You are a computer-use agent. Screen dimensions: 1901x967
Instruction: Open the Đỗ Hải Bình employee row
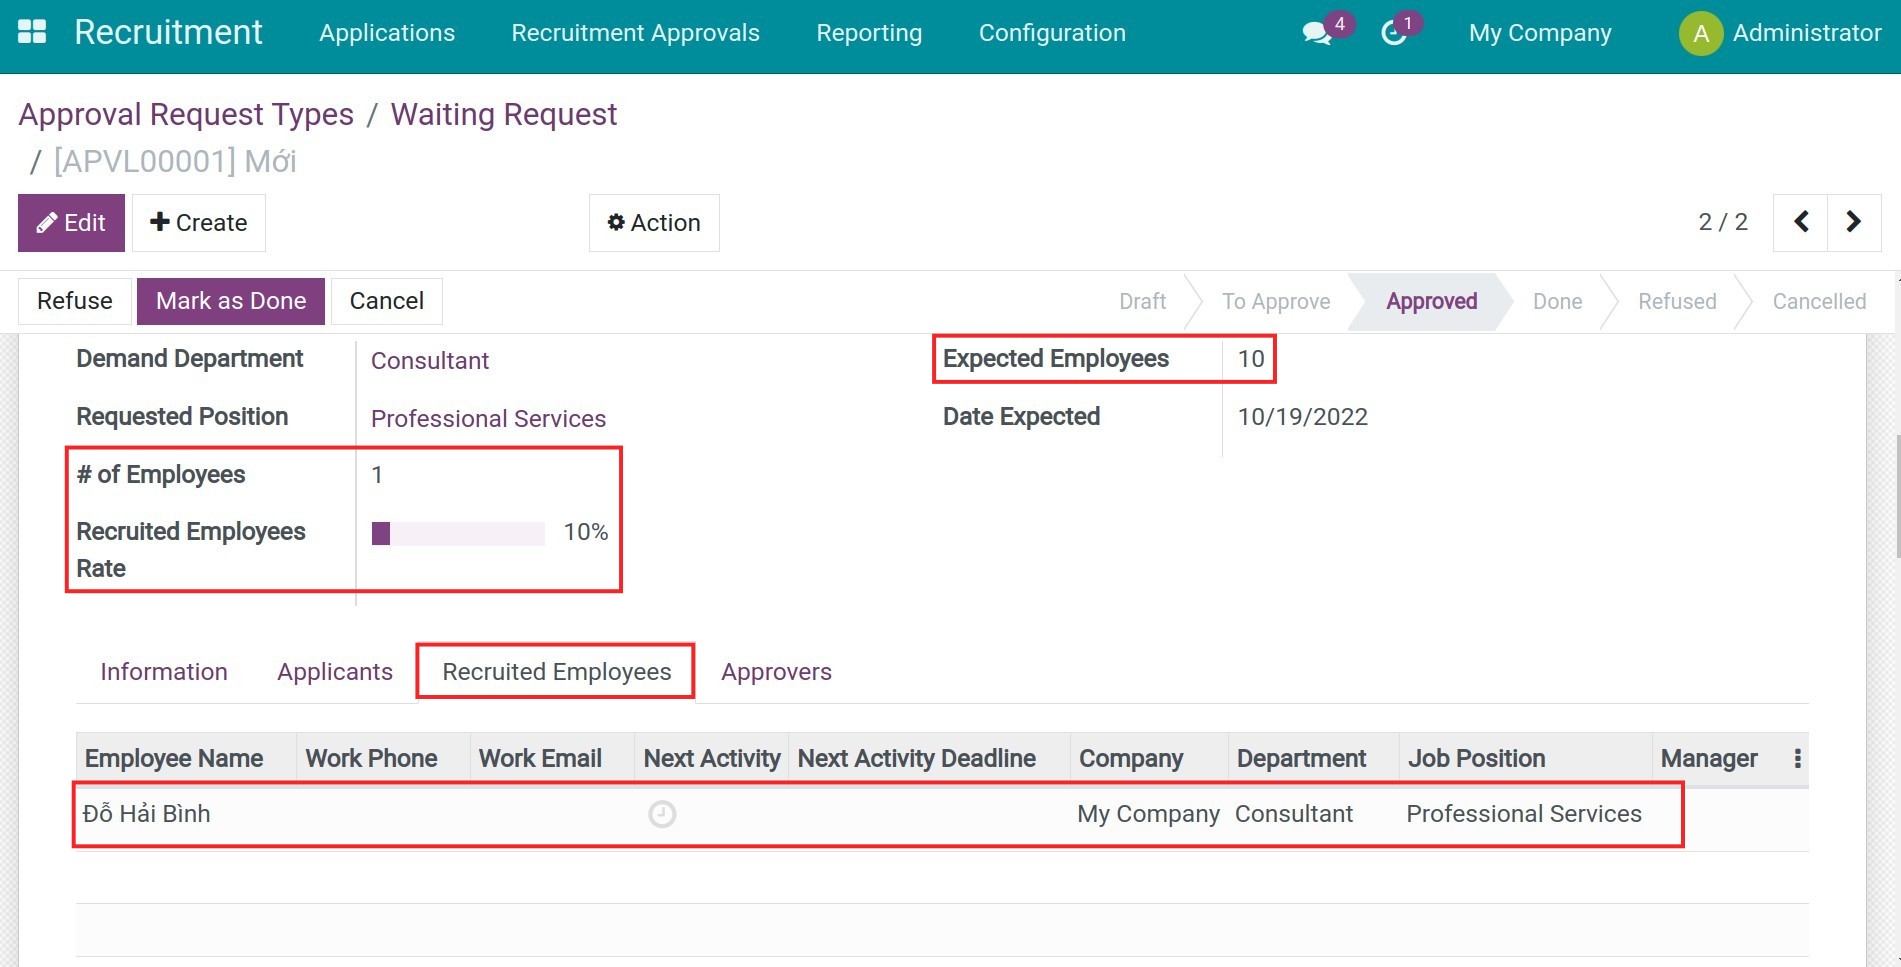click(147, 814)
